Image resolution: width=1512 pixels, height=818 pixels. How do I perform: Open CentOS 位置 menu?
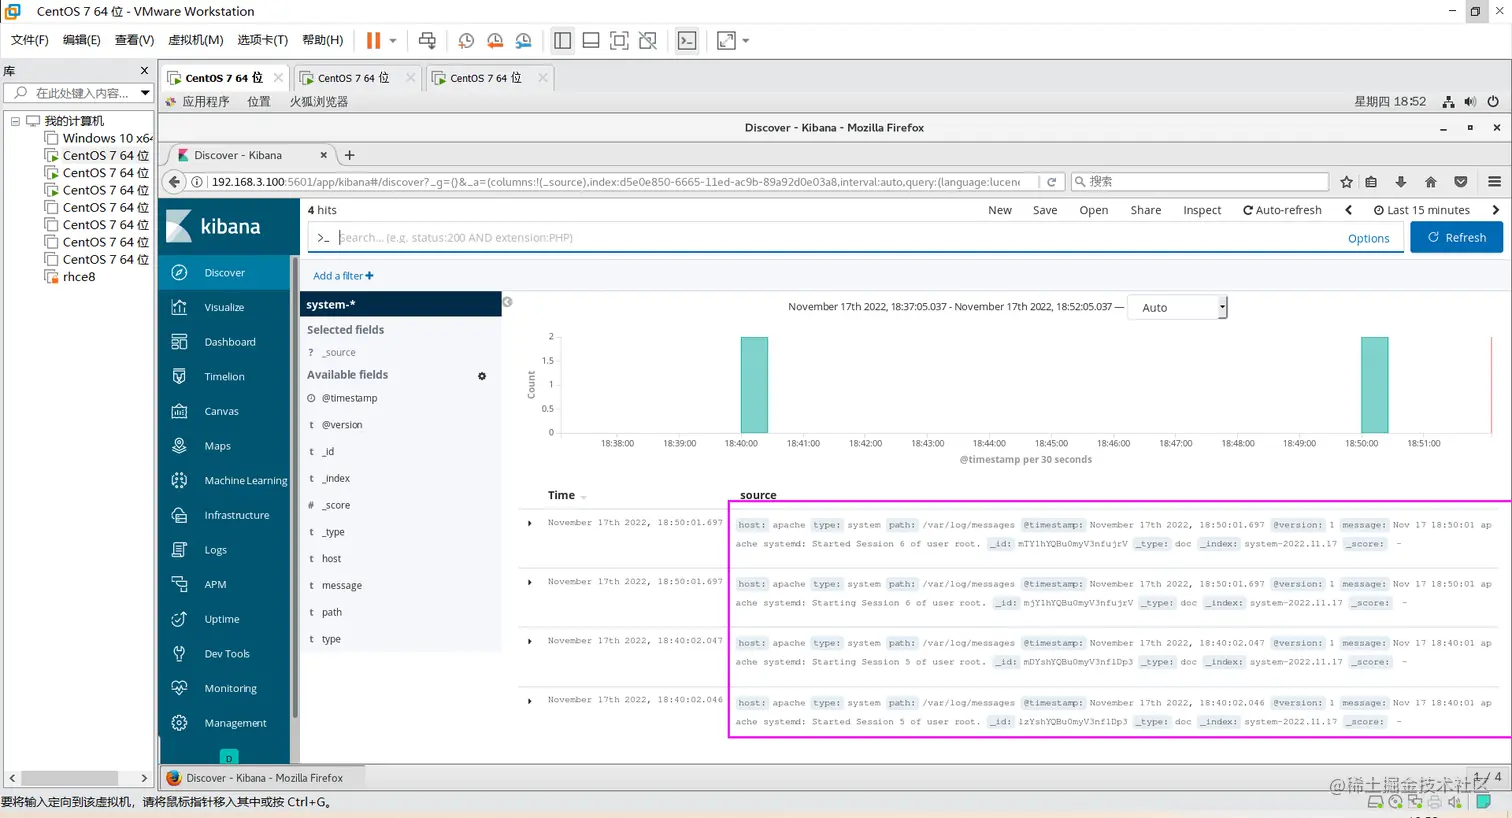tap(259, 102)
